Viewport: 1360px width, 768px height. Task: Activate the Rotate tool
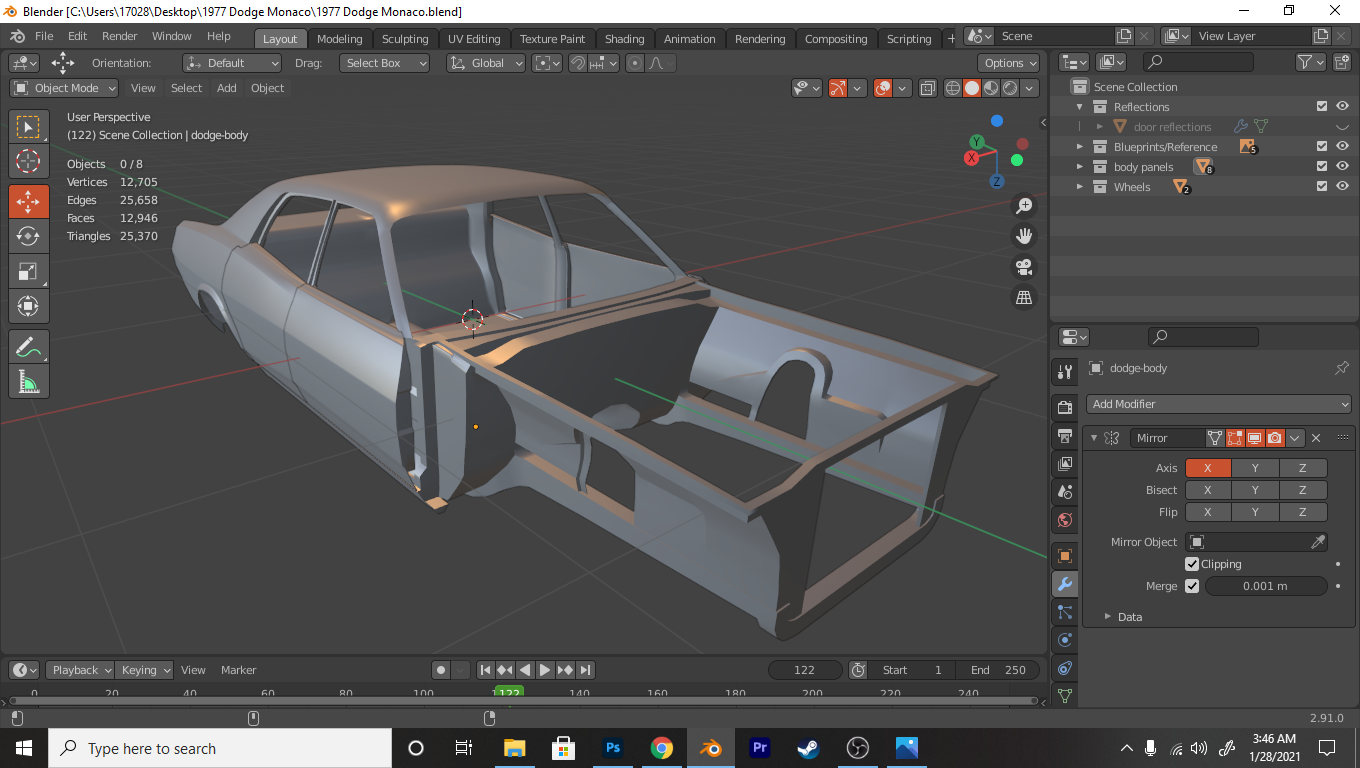click(28, 236)
